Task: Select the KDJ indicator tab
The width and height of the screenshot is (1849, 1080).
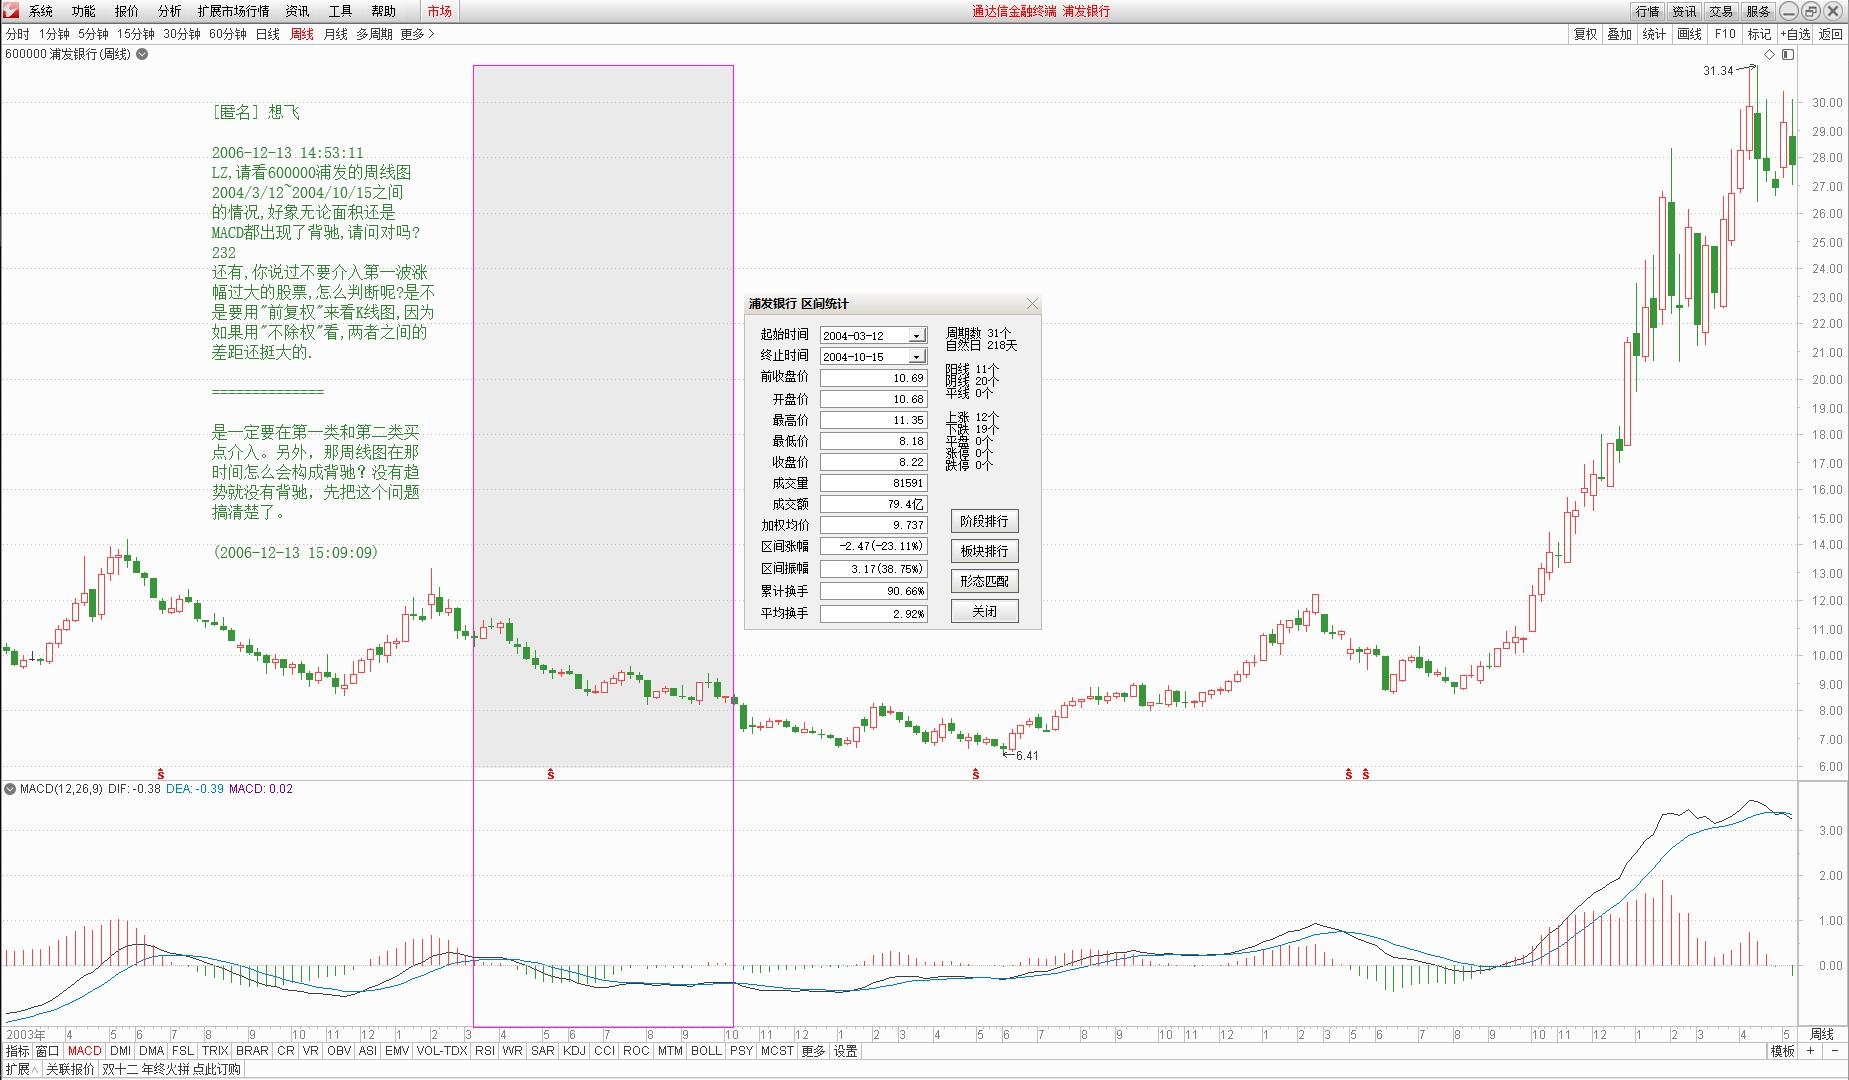Action: 574,1051
